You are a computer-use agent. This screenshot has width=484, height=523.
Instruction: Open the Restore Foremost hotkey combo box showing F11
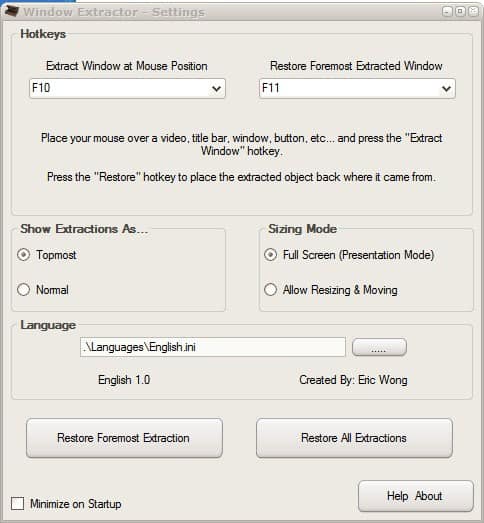[x=357, y=88]
